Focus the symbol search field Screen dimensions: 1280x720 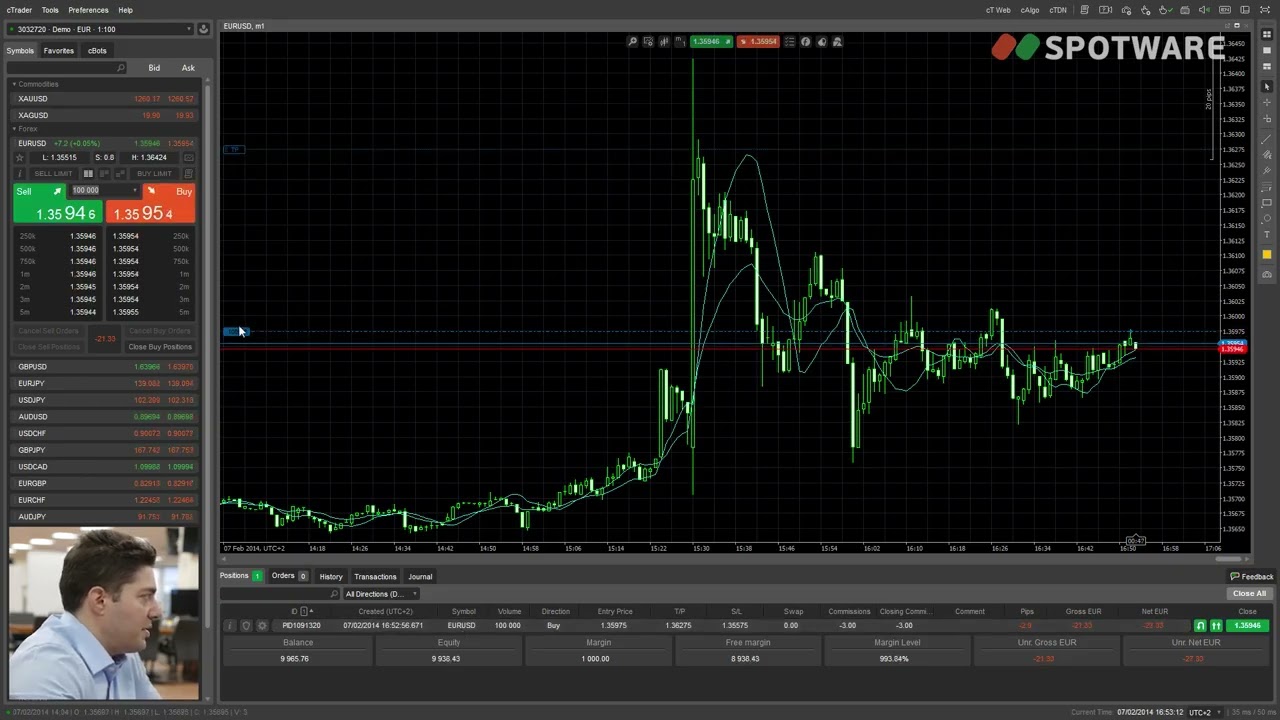66,68
